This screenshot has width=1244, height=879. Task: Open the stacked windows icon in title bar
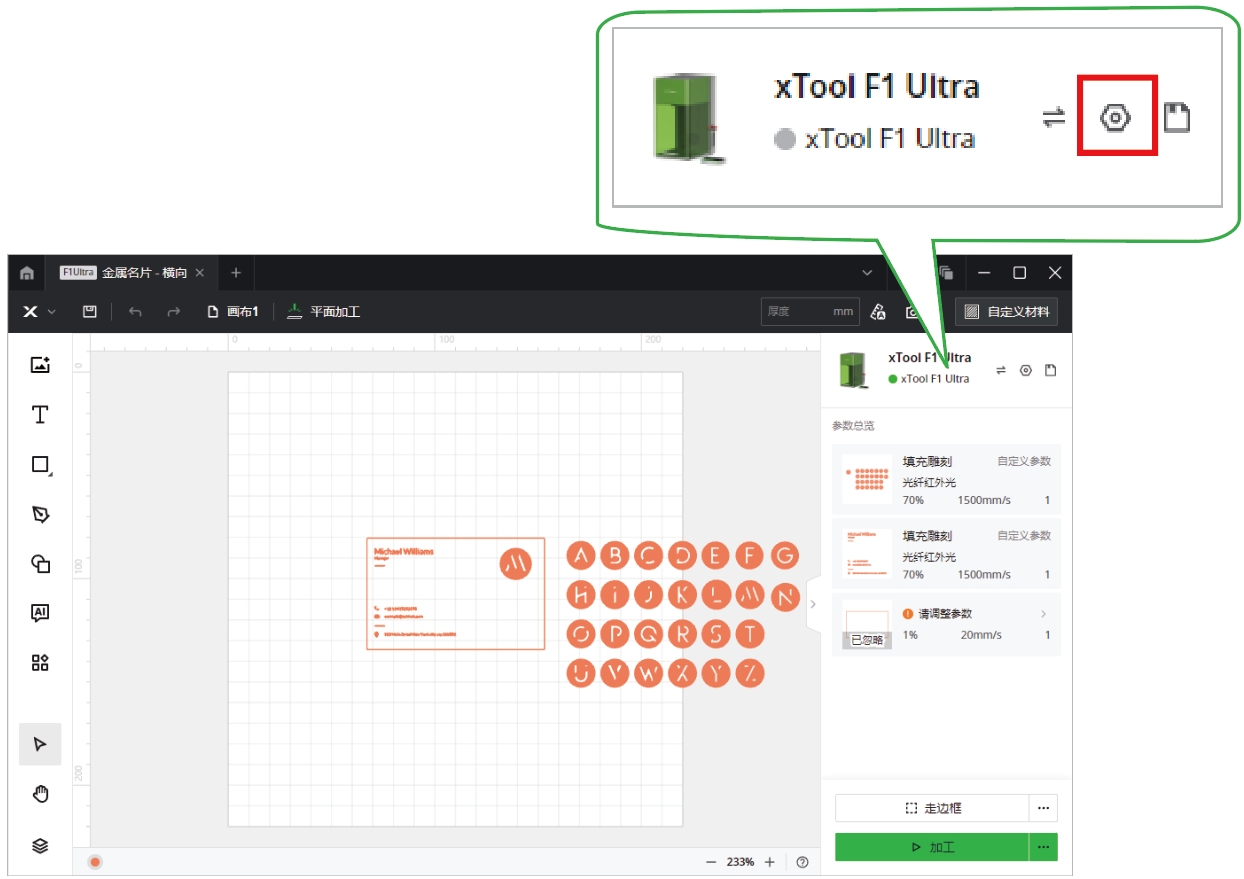pyautogui.click(x=946, y=273)
